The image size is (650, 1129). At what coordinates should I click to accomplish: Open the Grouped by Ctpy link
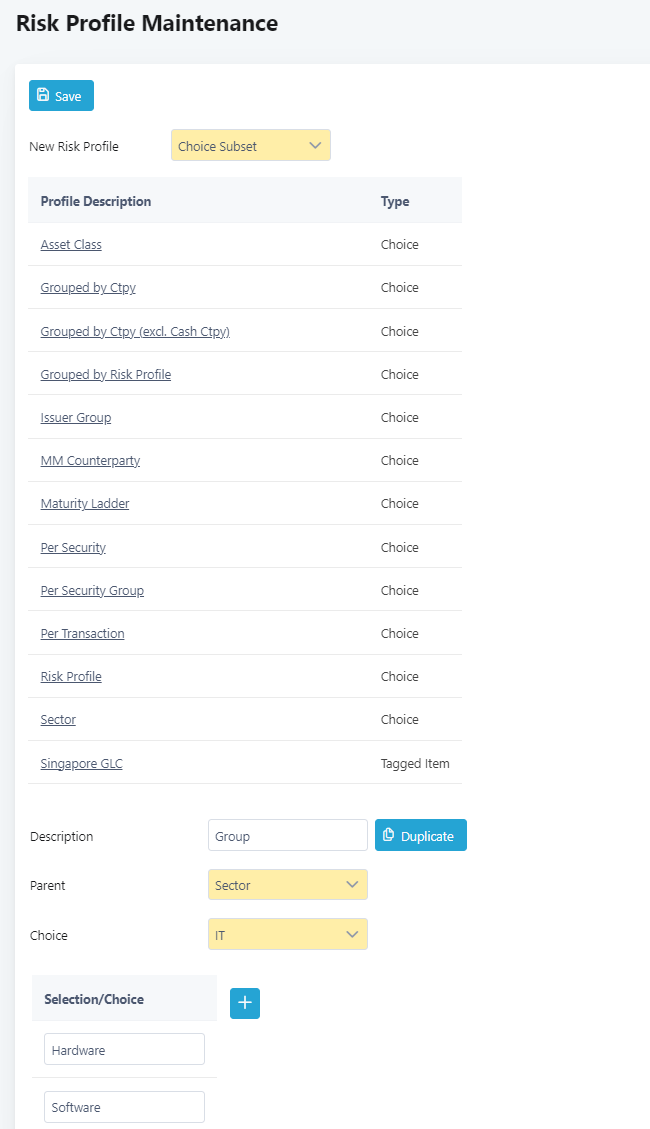point(88,288)
